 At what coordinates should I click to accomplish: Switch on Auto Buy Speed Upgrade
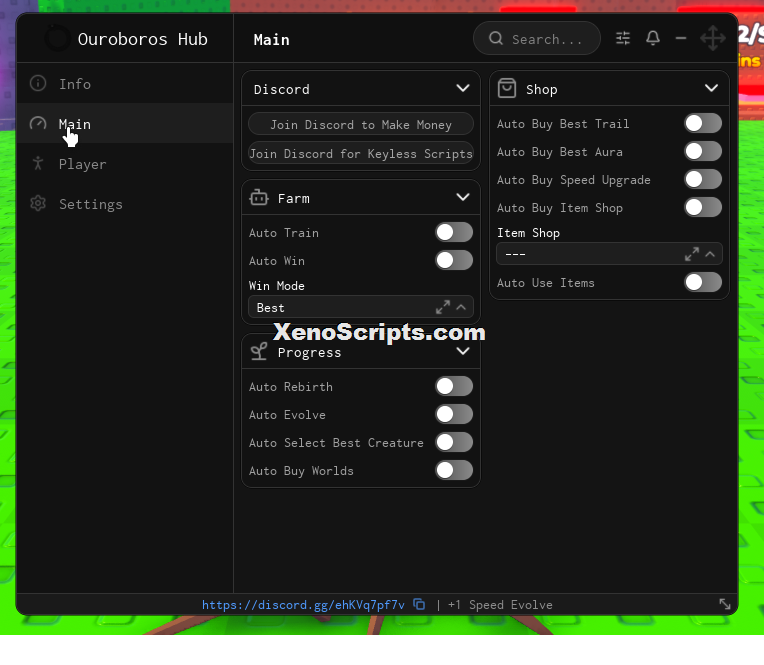(703, 179)
